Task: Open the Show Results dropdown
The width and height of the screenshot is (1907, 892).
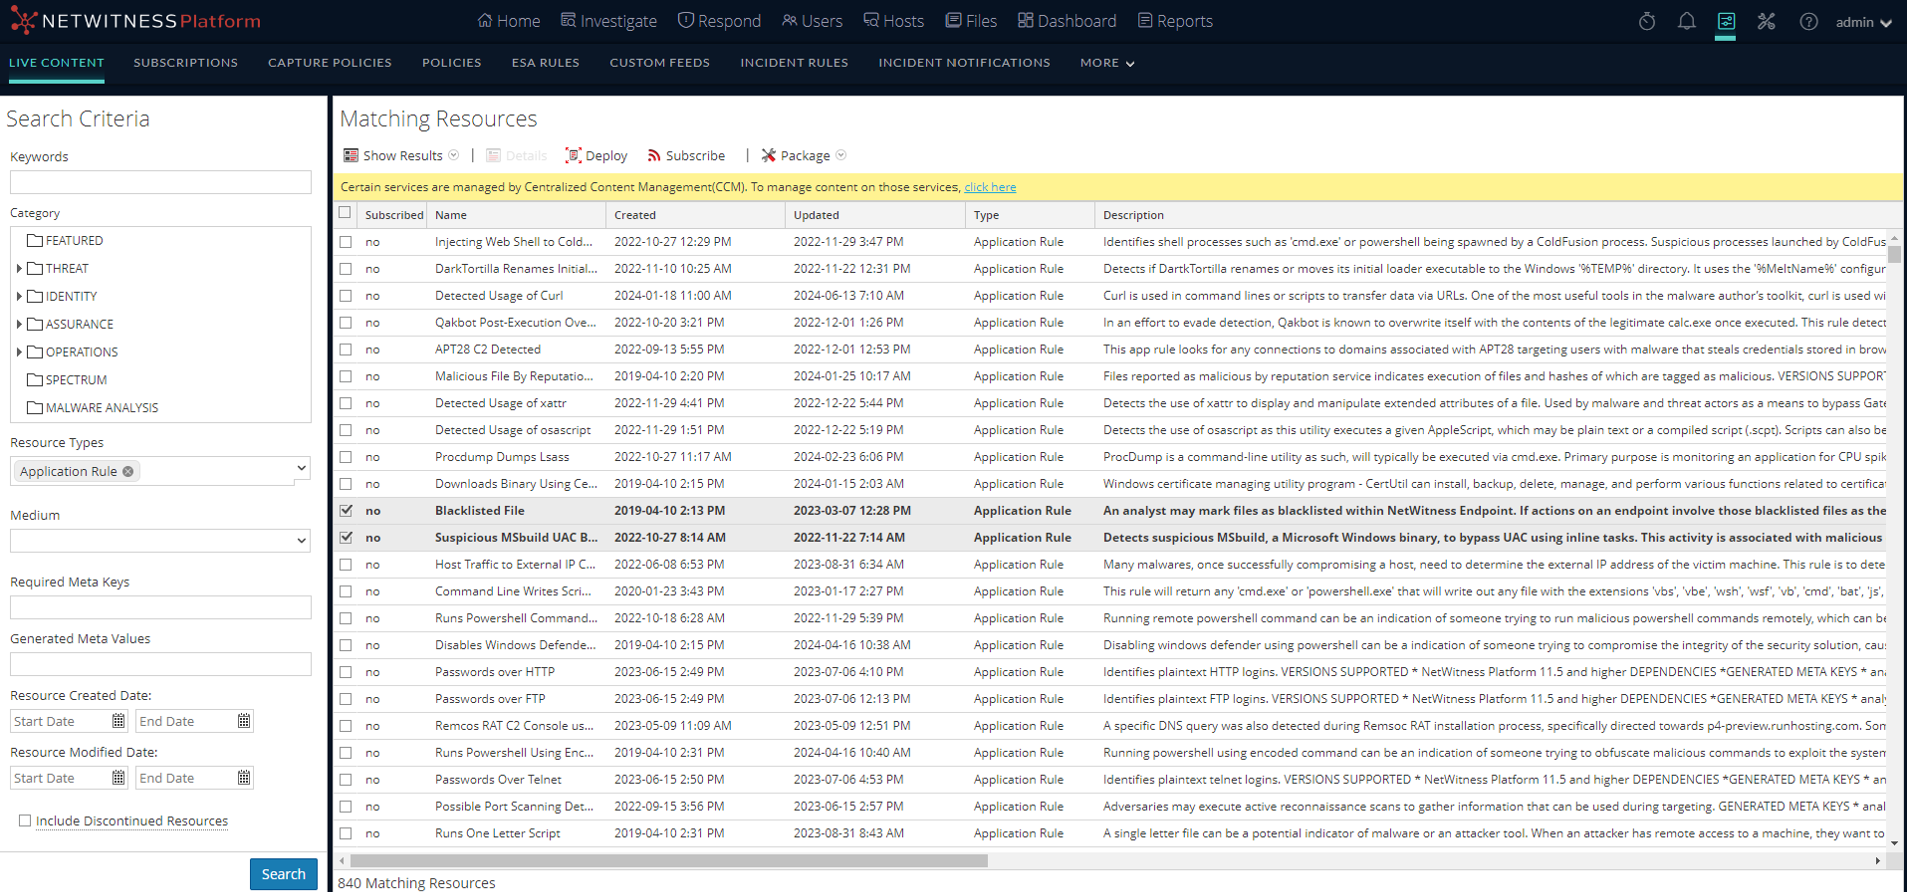Action: click(x=401, y=156)
